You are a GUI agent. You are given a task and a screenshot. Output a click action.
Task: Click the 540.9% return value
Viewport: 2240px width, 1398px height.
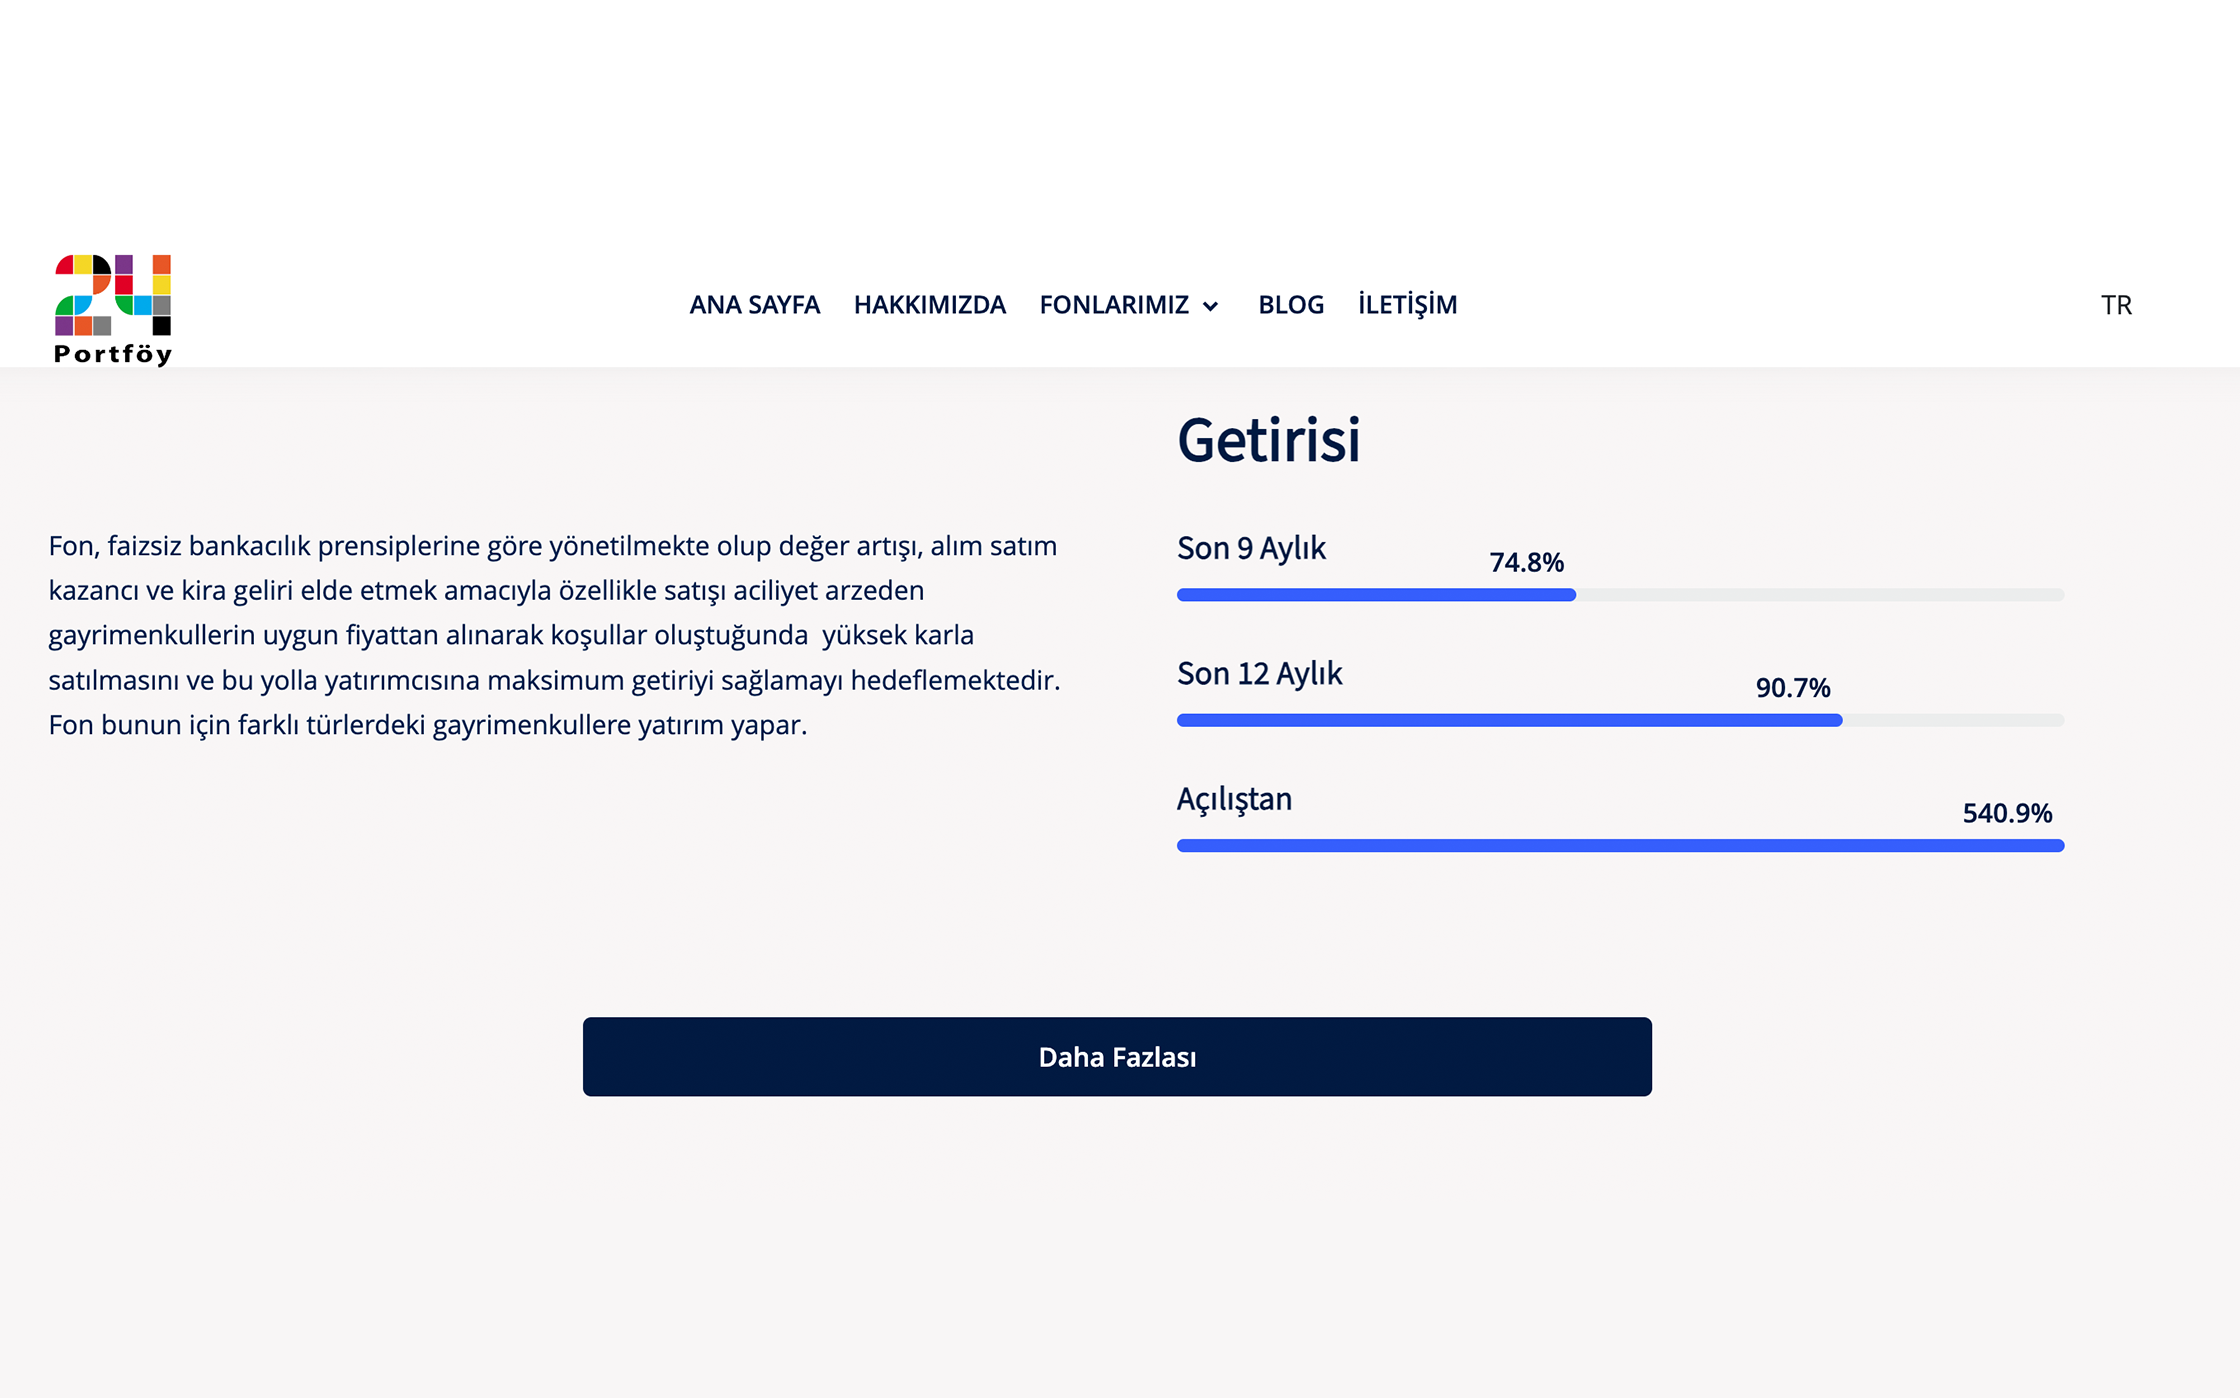click(x=2006, y=813)
